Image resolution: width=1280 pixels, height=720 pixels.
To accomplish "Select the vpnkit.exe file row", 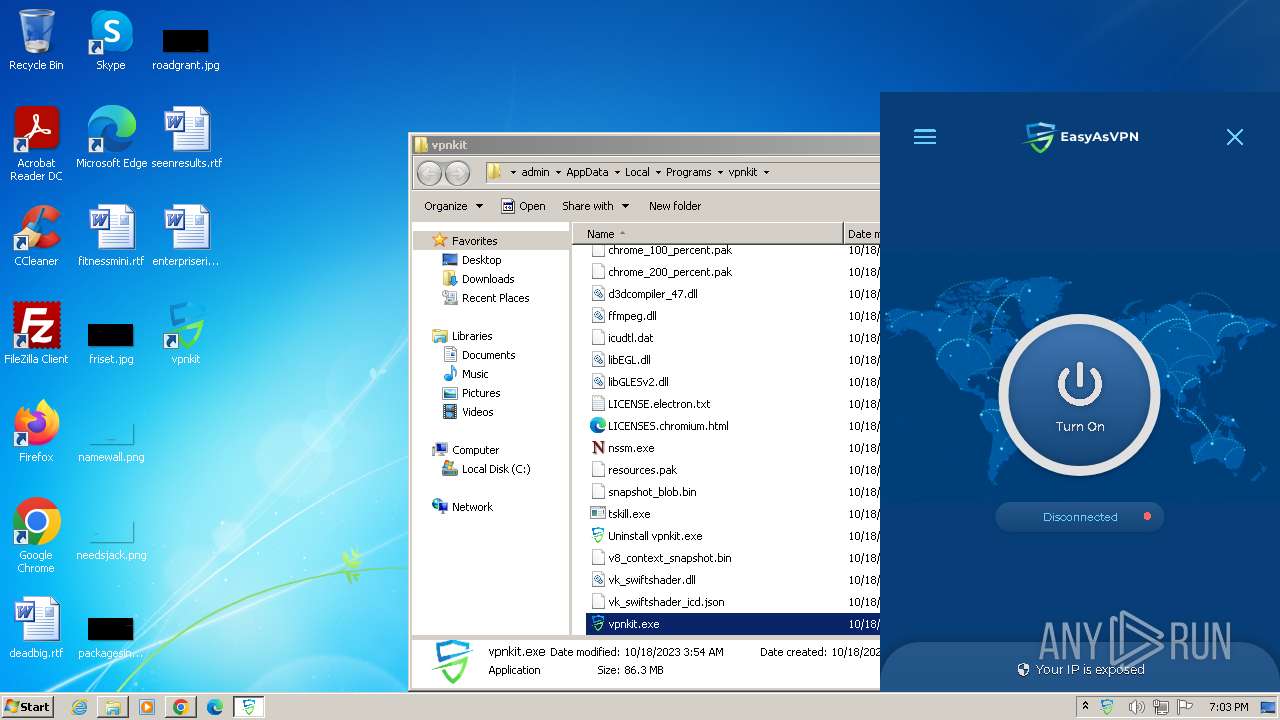I will (x=733, y=624).
